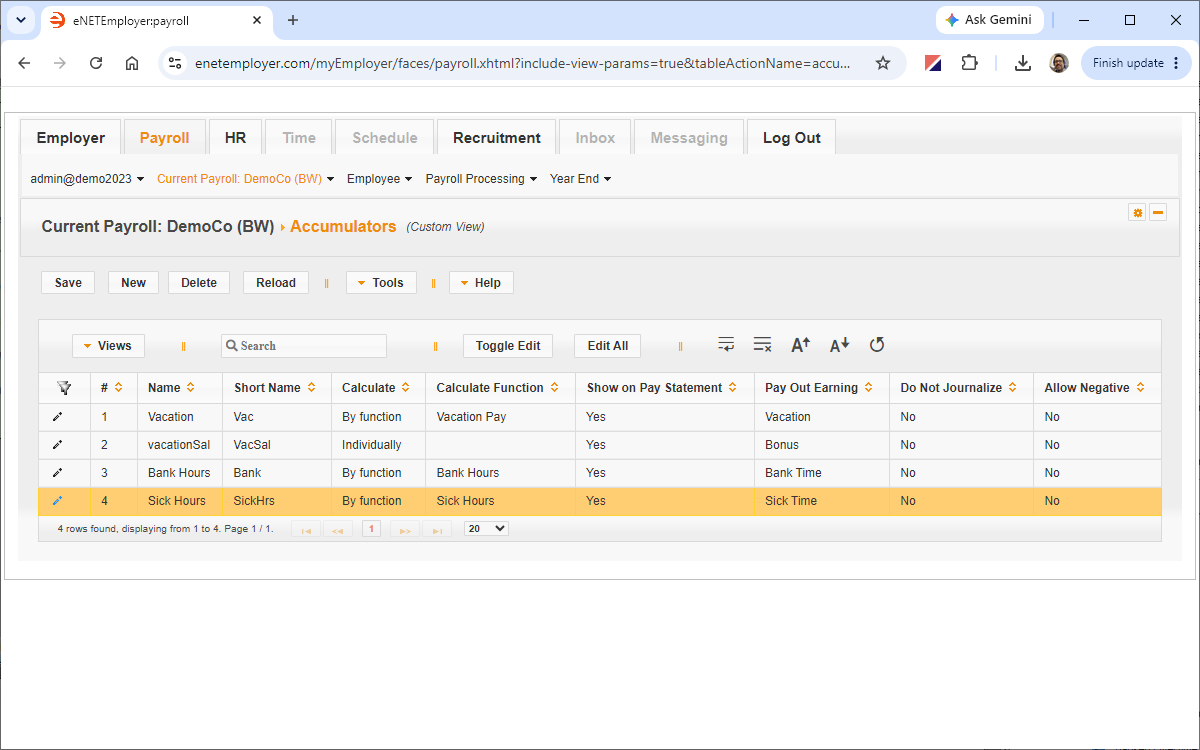This screenshot has width=1200, height=750.
Task: Click the Toggle Edit button
Action: point(508,346)
